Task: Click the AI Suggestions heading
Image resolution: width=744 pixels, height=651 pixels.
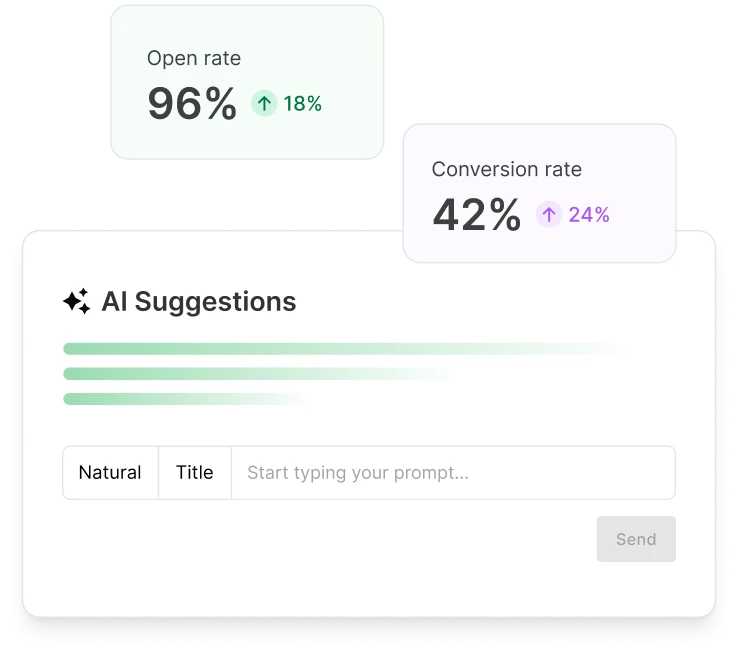Action: click(x=199, y=302)
